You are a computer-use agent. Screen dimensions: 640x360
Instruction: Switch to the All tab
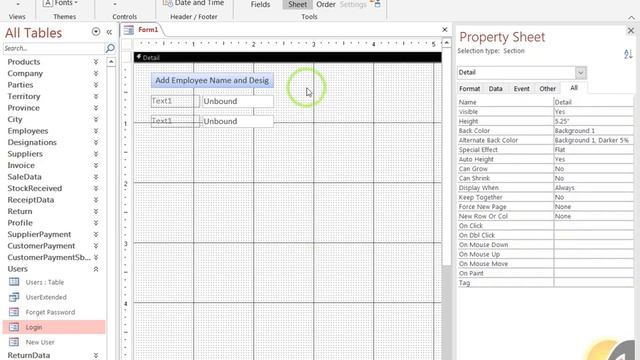click(x=574, y=88)
